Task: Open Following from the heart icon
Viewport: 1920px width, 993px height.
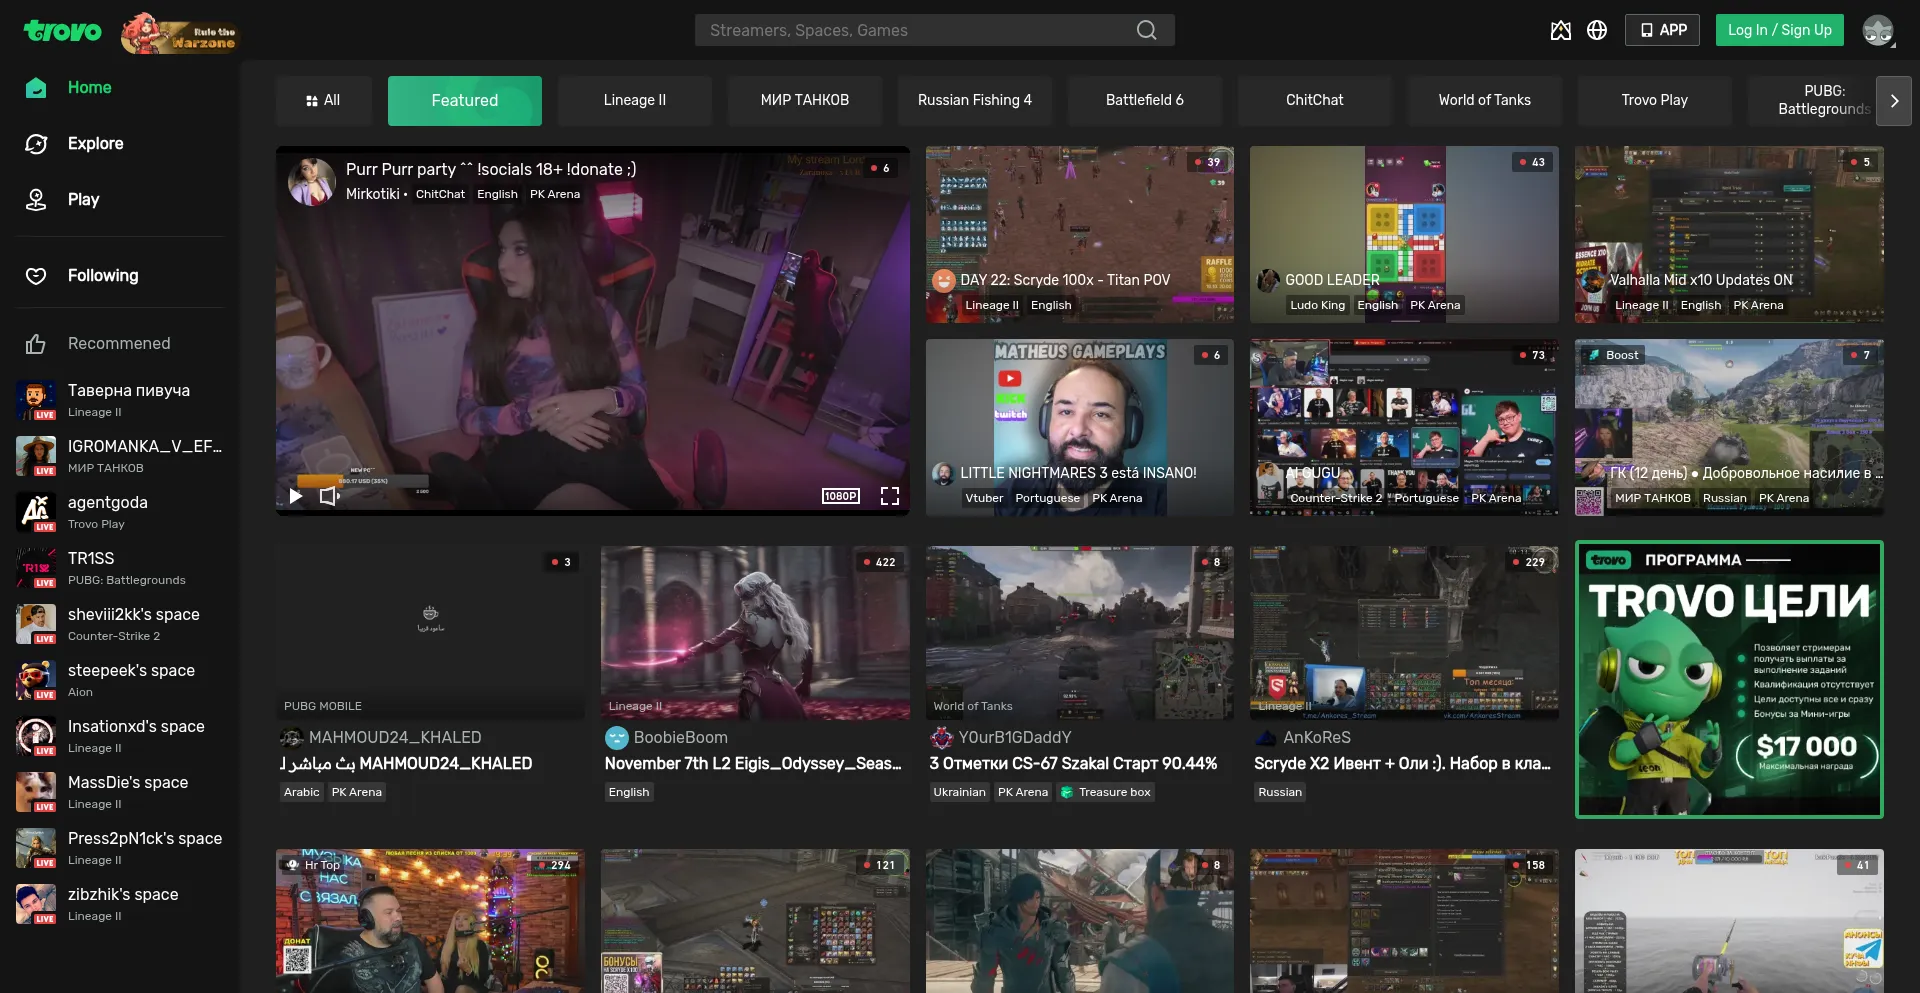Action: (36, 276)
